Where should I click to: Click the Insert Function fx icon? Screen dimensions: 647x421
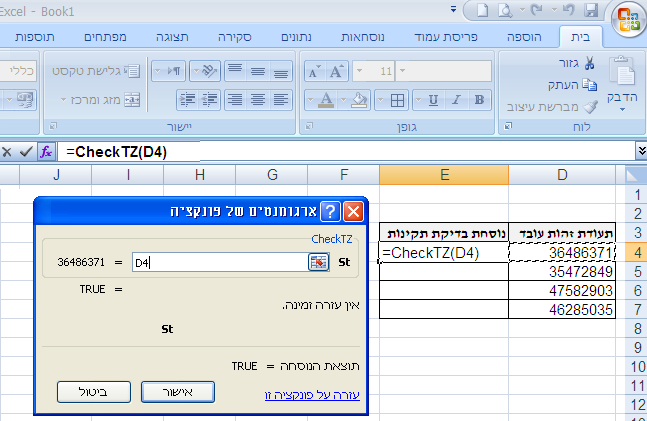tap(46, 151)
